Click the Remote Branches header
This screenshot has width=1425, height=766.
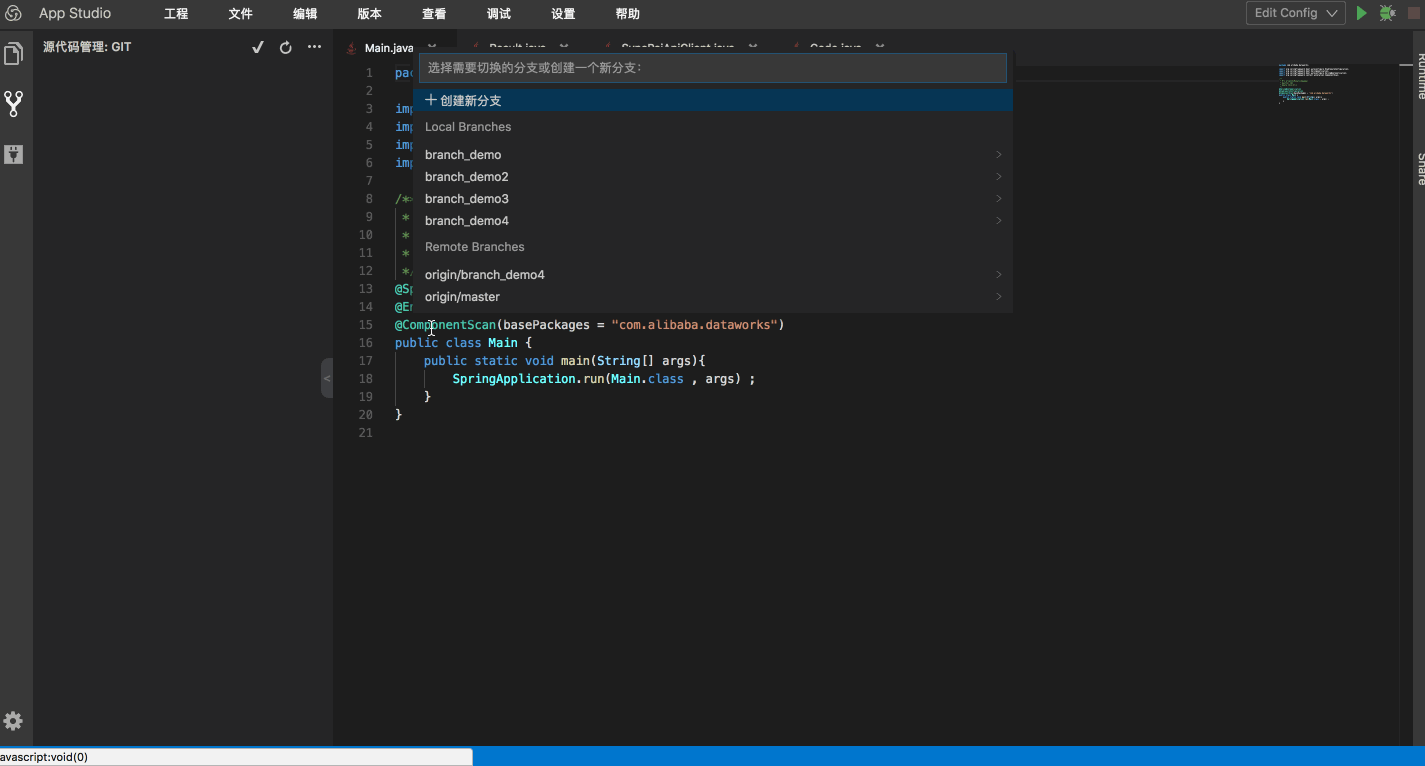coord(475,247)
